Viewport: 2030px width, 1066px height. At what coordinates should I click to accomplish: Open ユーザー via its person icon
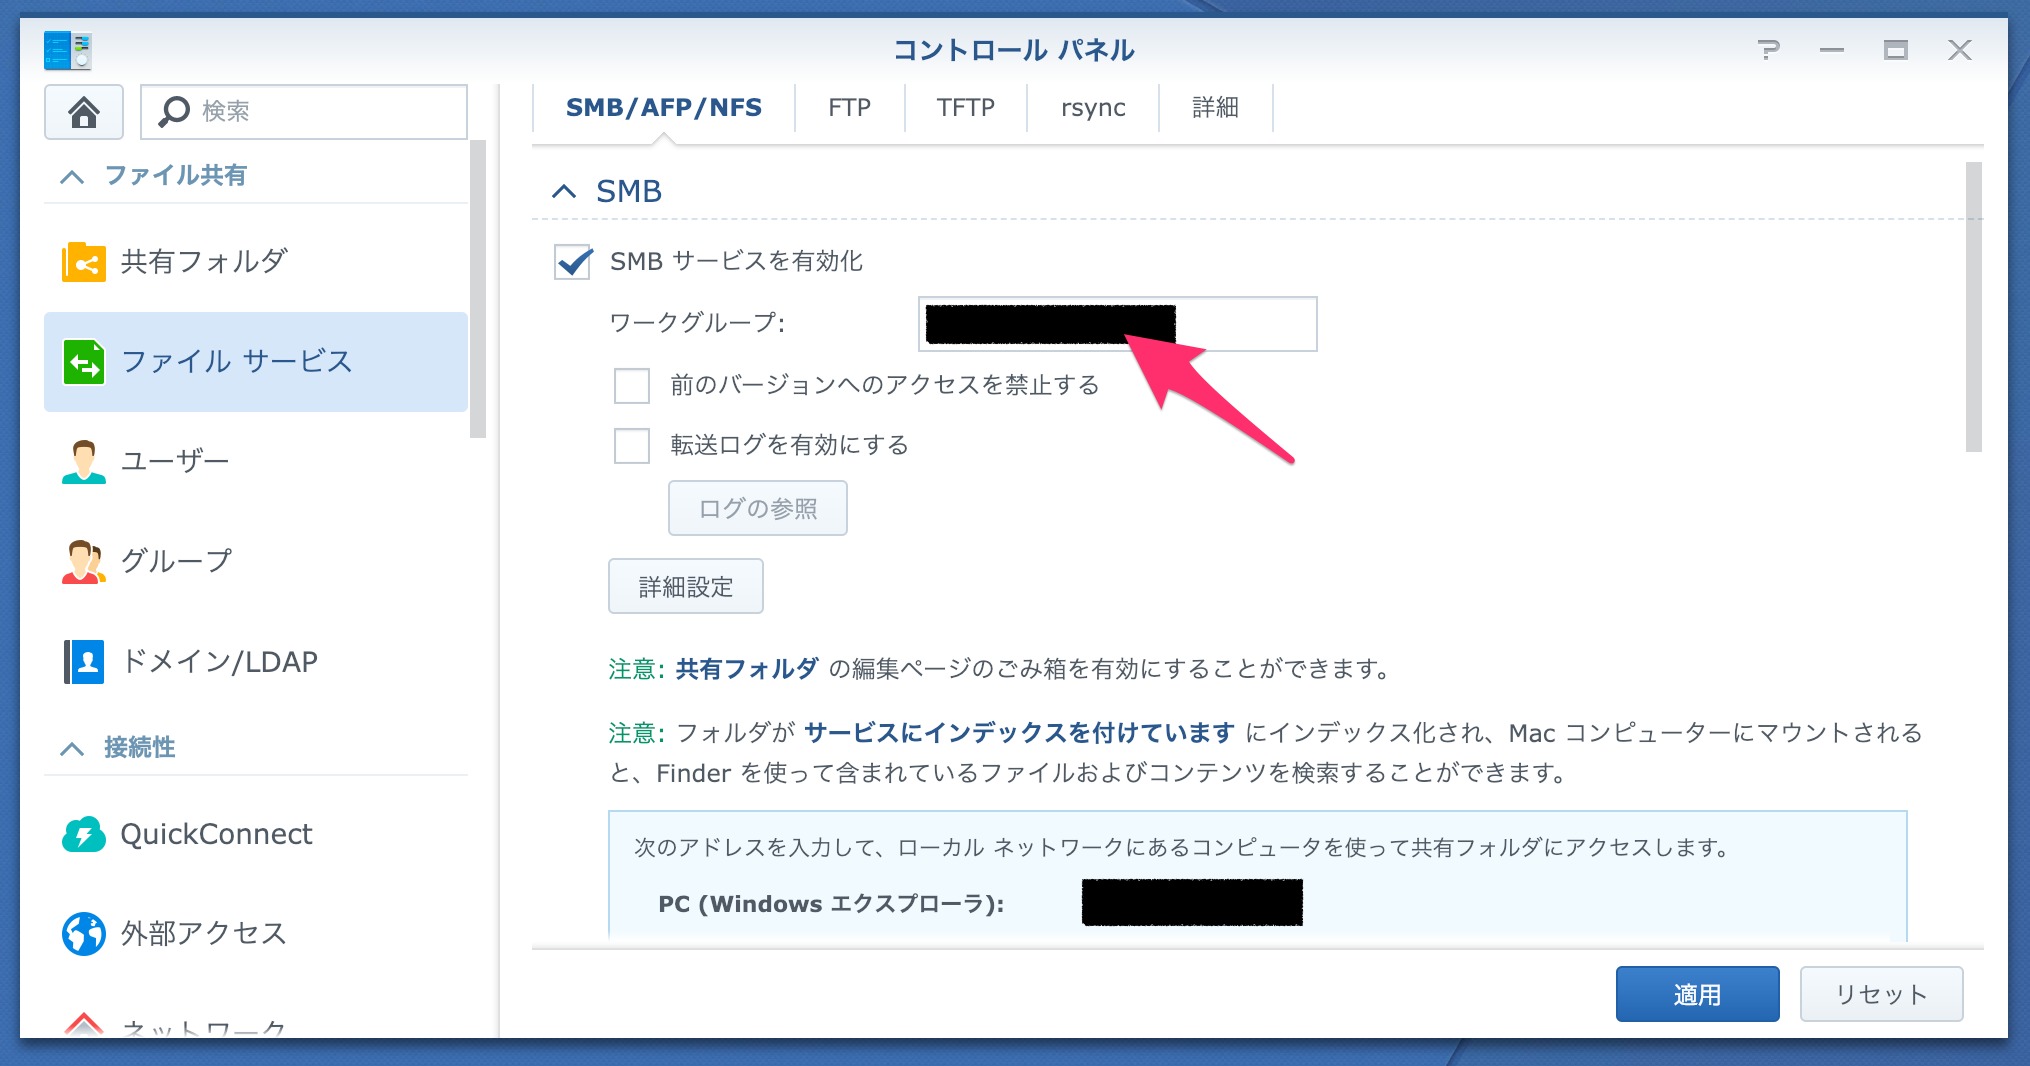pyautogui.click(x=84, y=462)
